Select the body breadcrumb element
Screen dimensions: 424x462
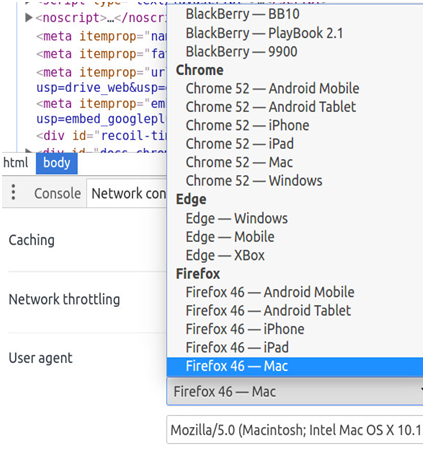pyautogui.click(x=57, y=163)
